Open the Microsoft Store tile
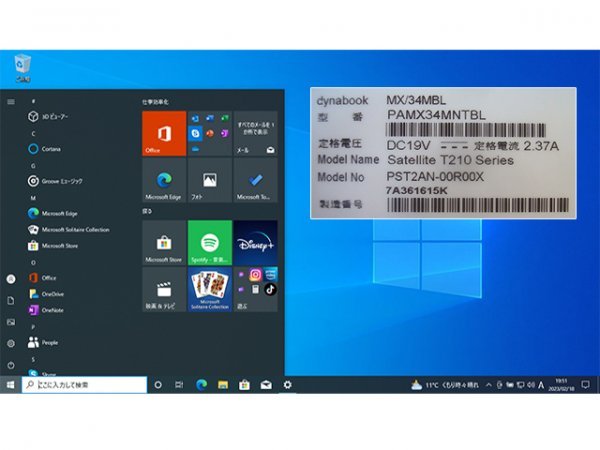The width and height of the screenshot is (600, 450). [164, 243]
